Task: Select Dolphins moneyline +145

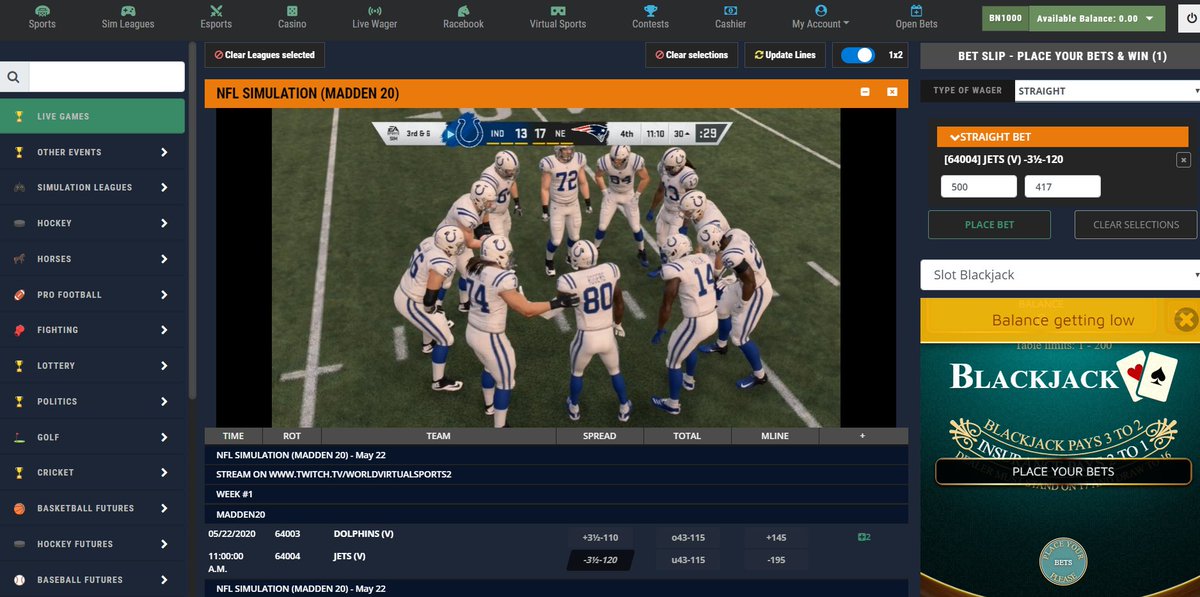Action: [x=775, y=538]
